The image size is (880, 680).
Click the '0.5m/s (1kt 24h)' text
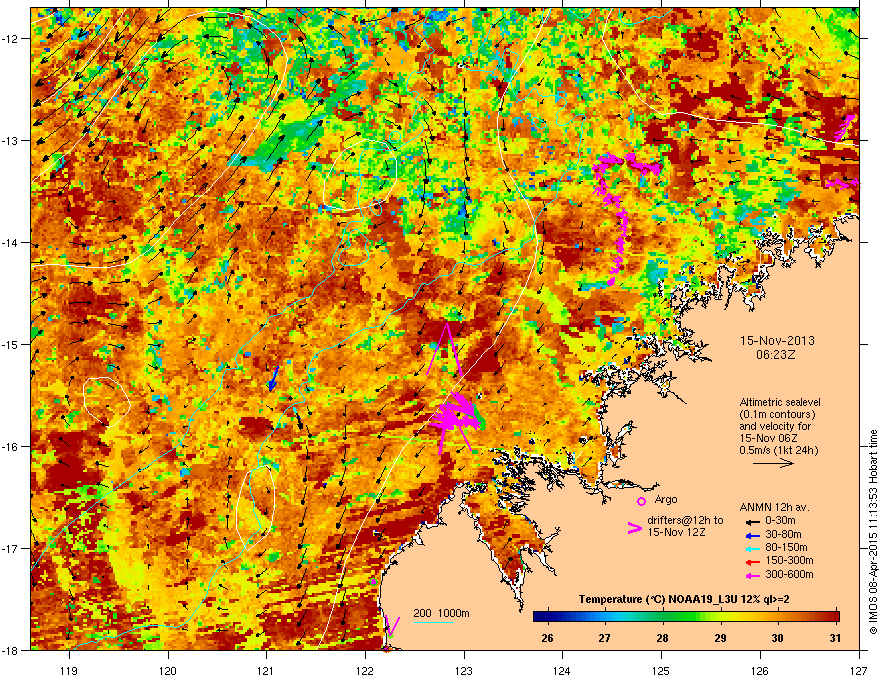pyautogui.click(x=778, y=450)
